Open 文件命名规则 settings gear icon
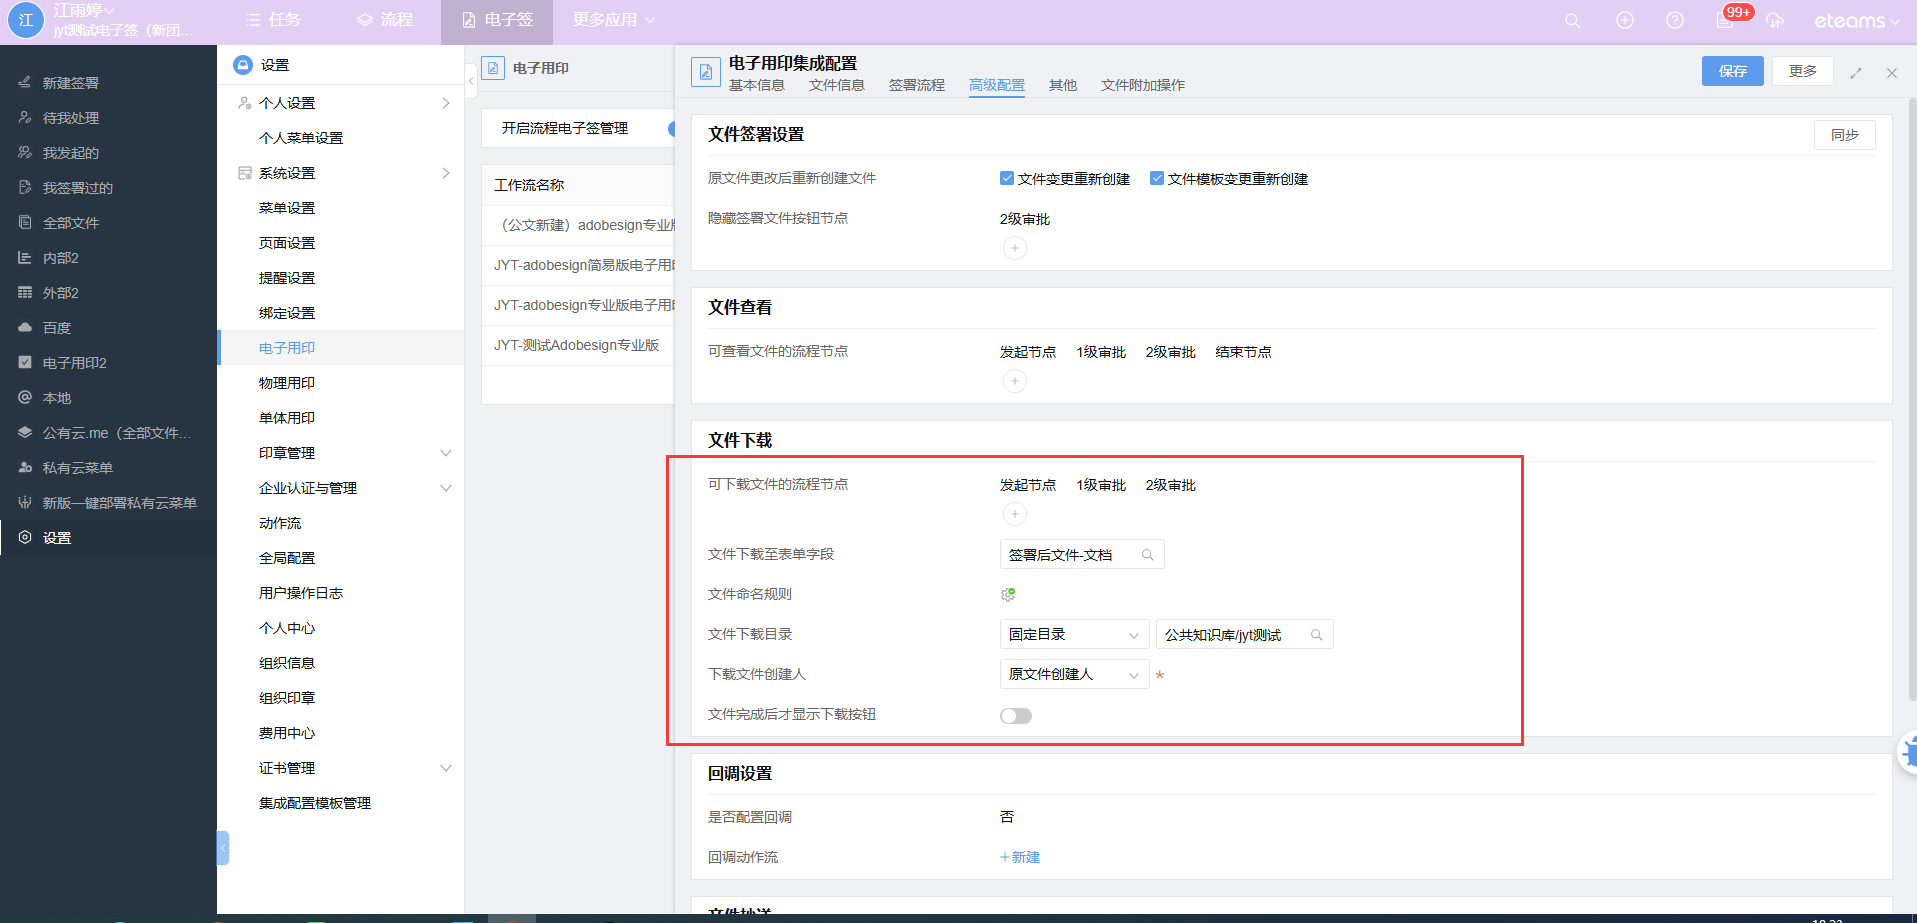The image size is (1917, 923). [1008, 595]
